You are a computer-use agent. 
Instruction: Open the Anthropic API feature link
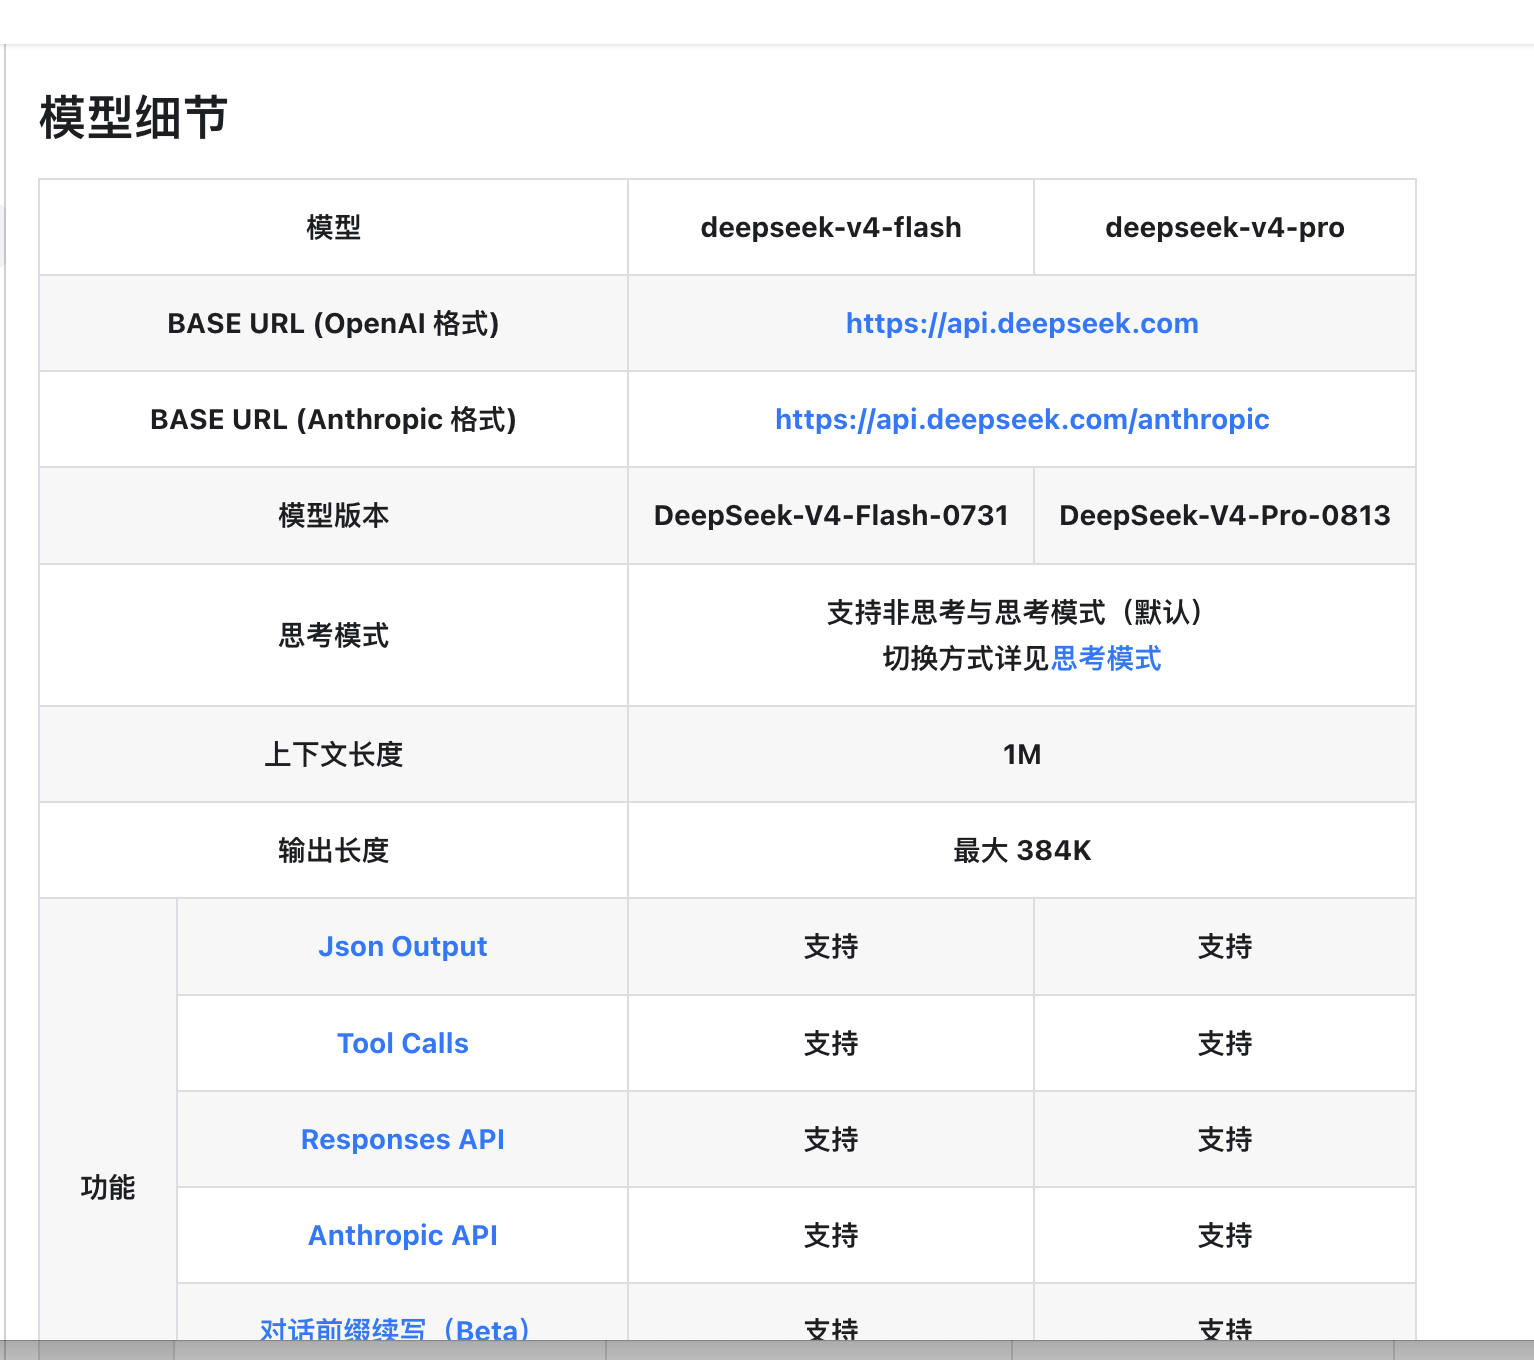point(403,1235)
